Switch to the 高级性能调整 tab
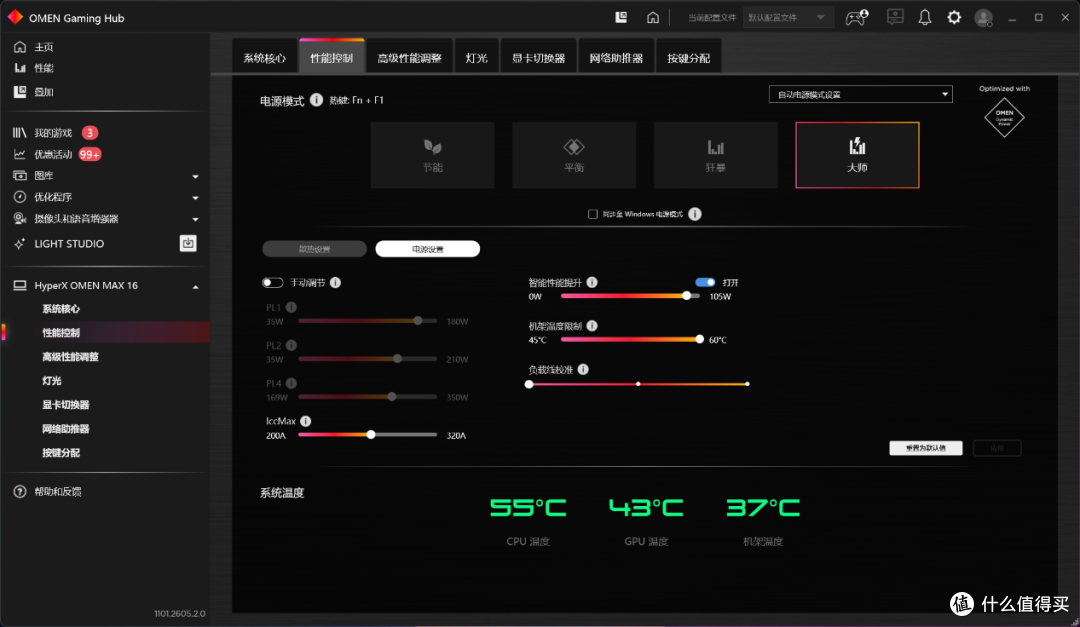This screenshot has height=627, width=1080. (x=409, y=58)
